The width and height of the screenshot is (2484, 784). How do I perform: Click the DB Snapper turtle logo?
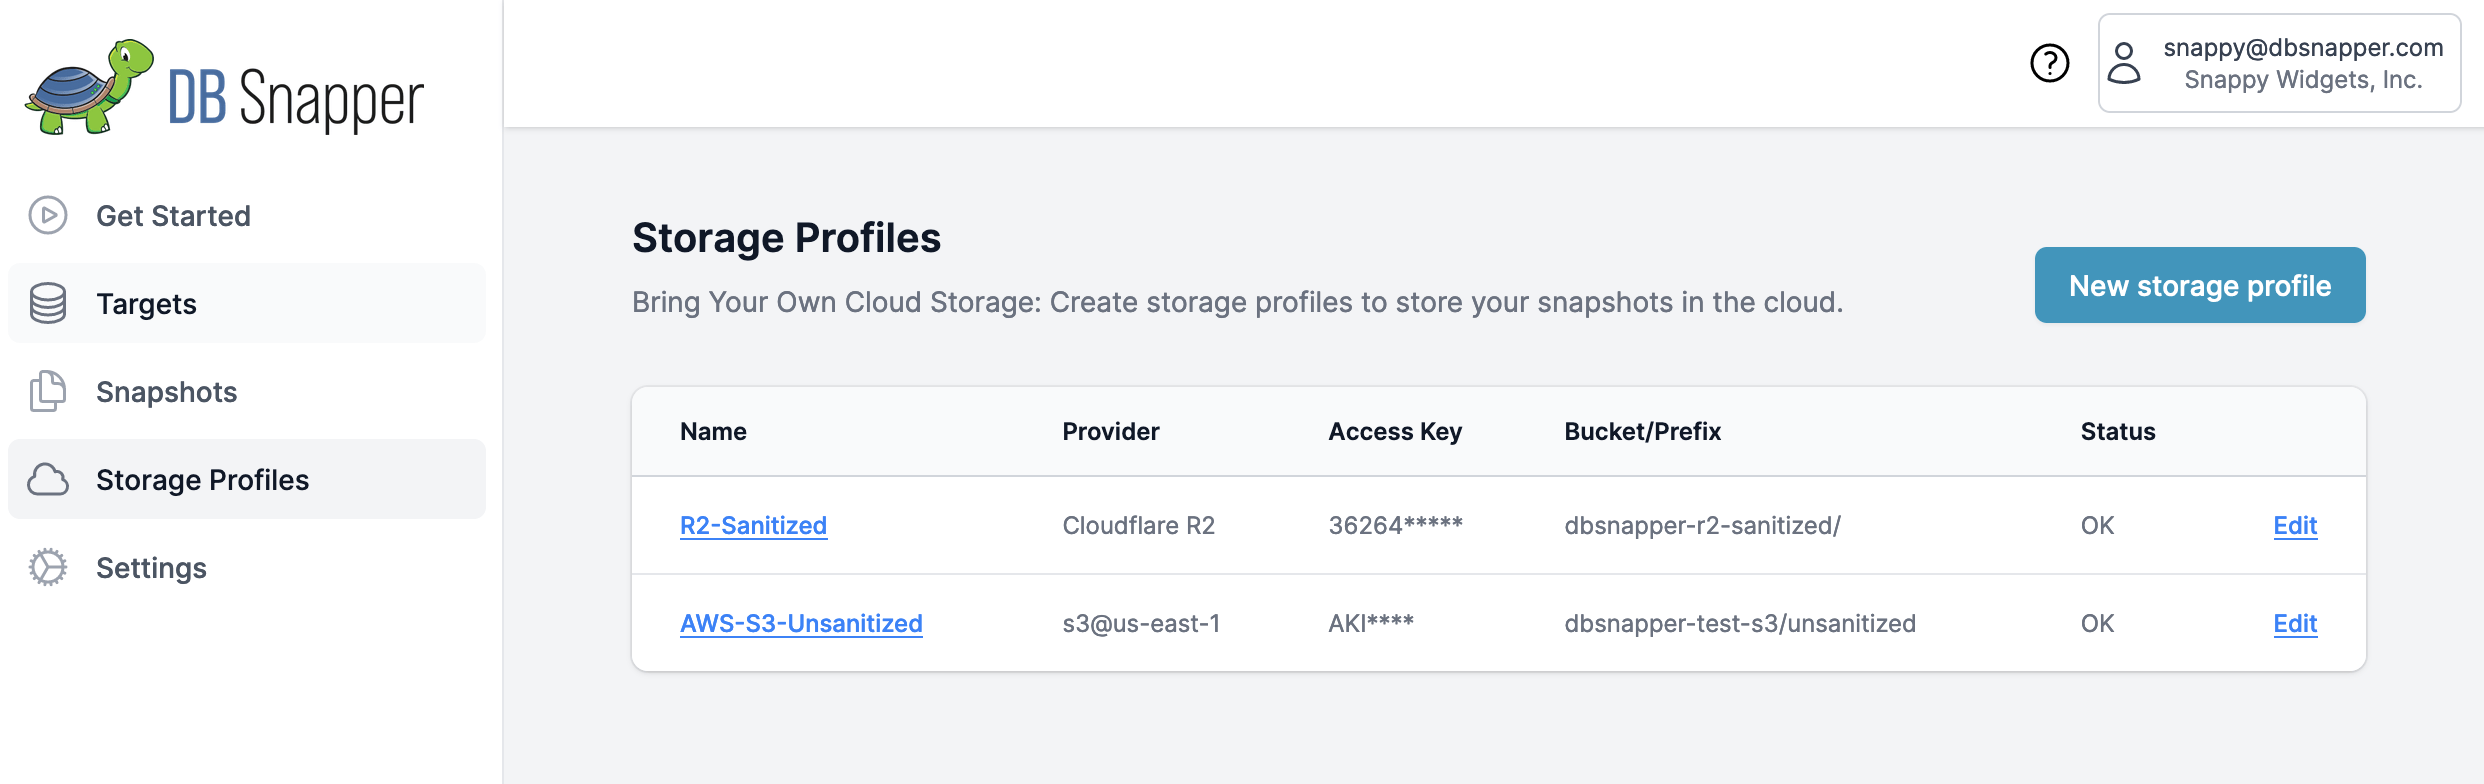tap(89, 87)
